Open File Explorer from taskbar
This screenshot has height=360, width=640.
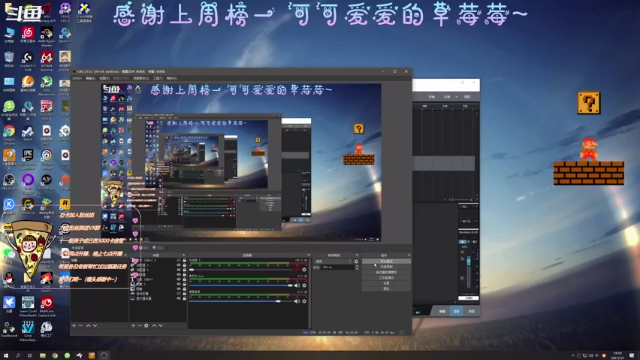click(42, 356)
